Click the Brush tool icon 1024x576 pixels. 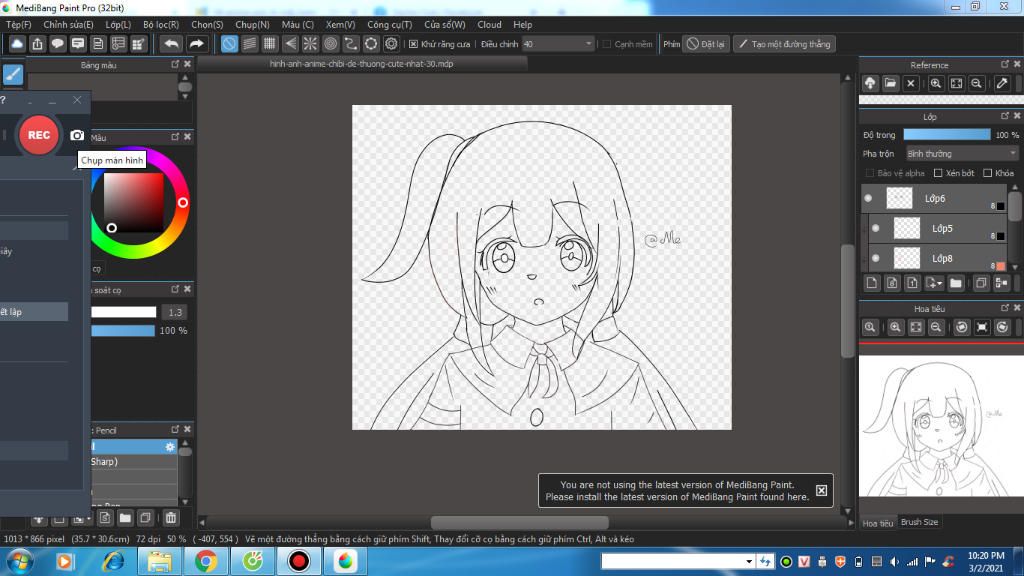pyautogui.click(x=13, y=74)
